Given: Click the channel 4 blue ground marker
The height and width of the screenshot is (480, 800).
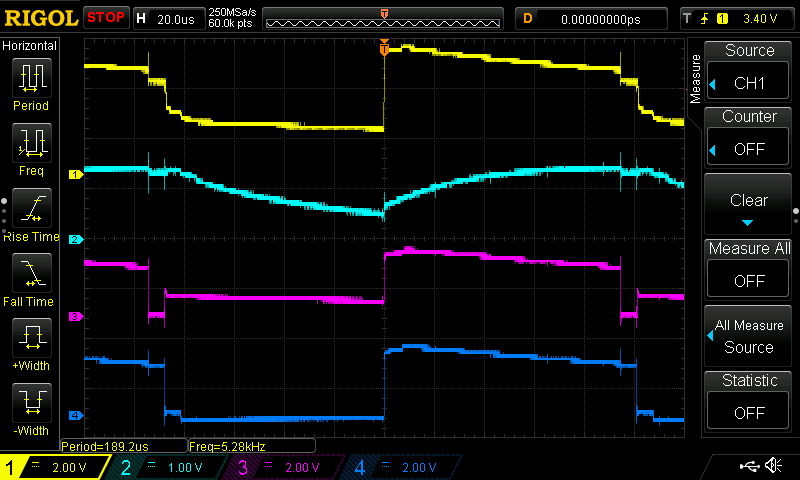Looking at the screenshot, I should (x=76, y=415).
